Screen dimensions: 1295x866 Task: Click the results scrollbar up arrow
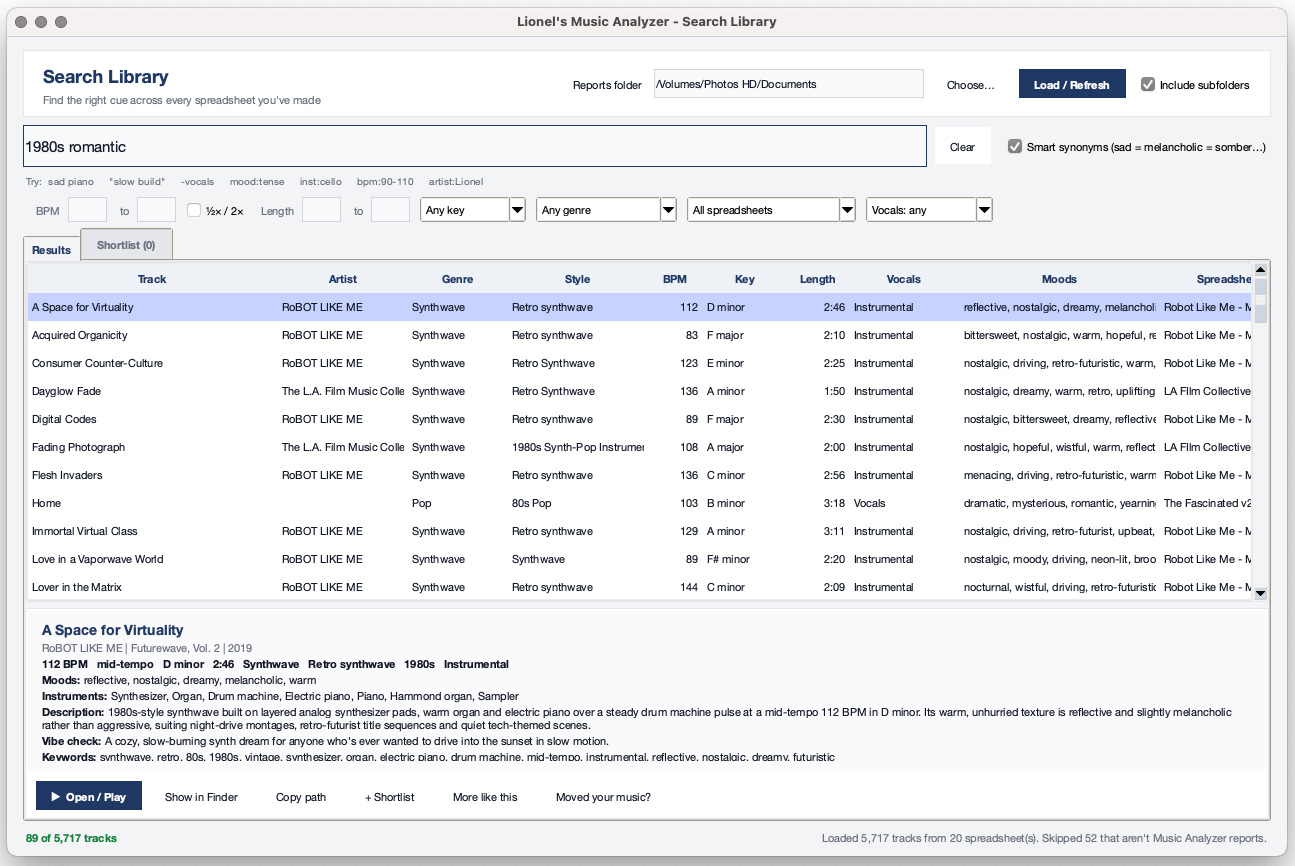(1260, 269)
